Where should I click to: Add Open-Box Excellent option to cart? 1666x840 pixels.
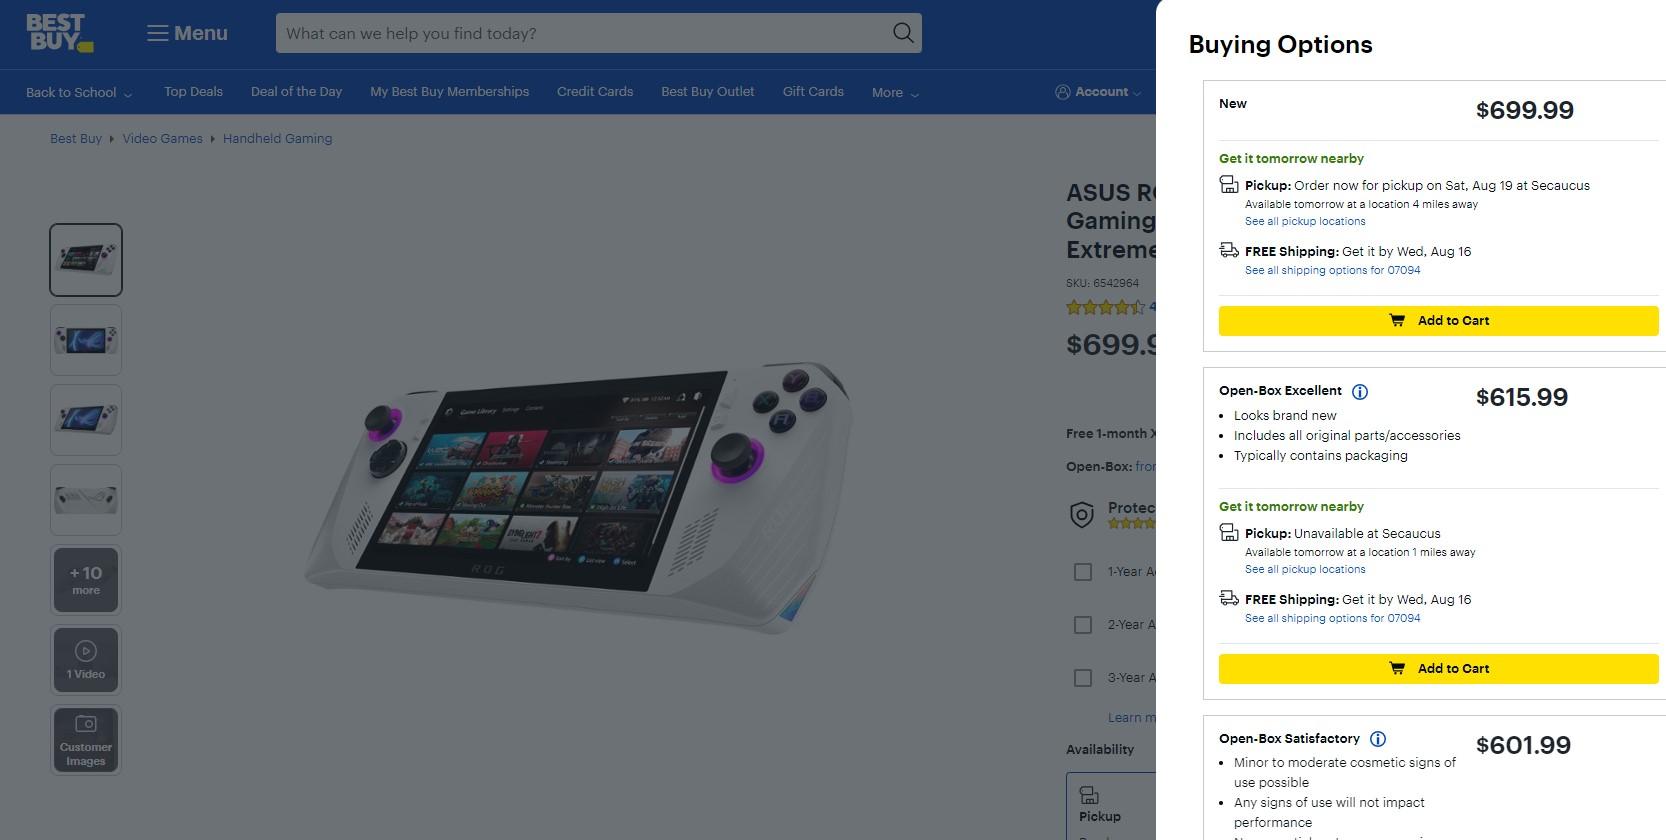coord(1438,669)
